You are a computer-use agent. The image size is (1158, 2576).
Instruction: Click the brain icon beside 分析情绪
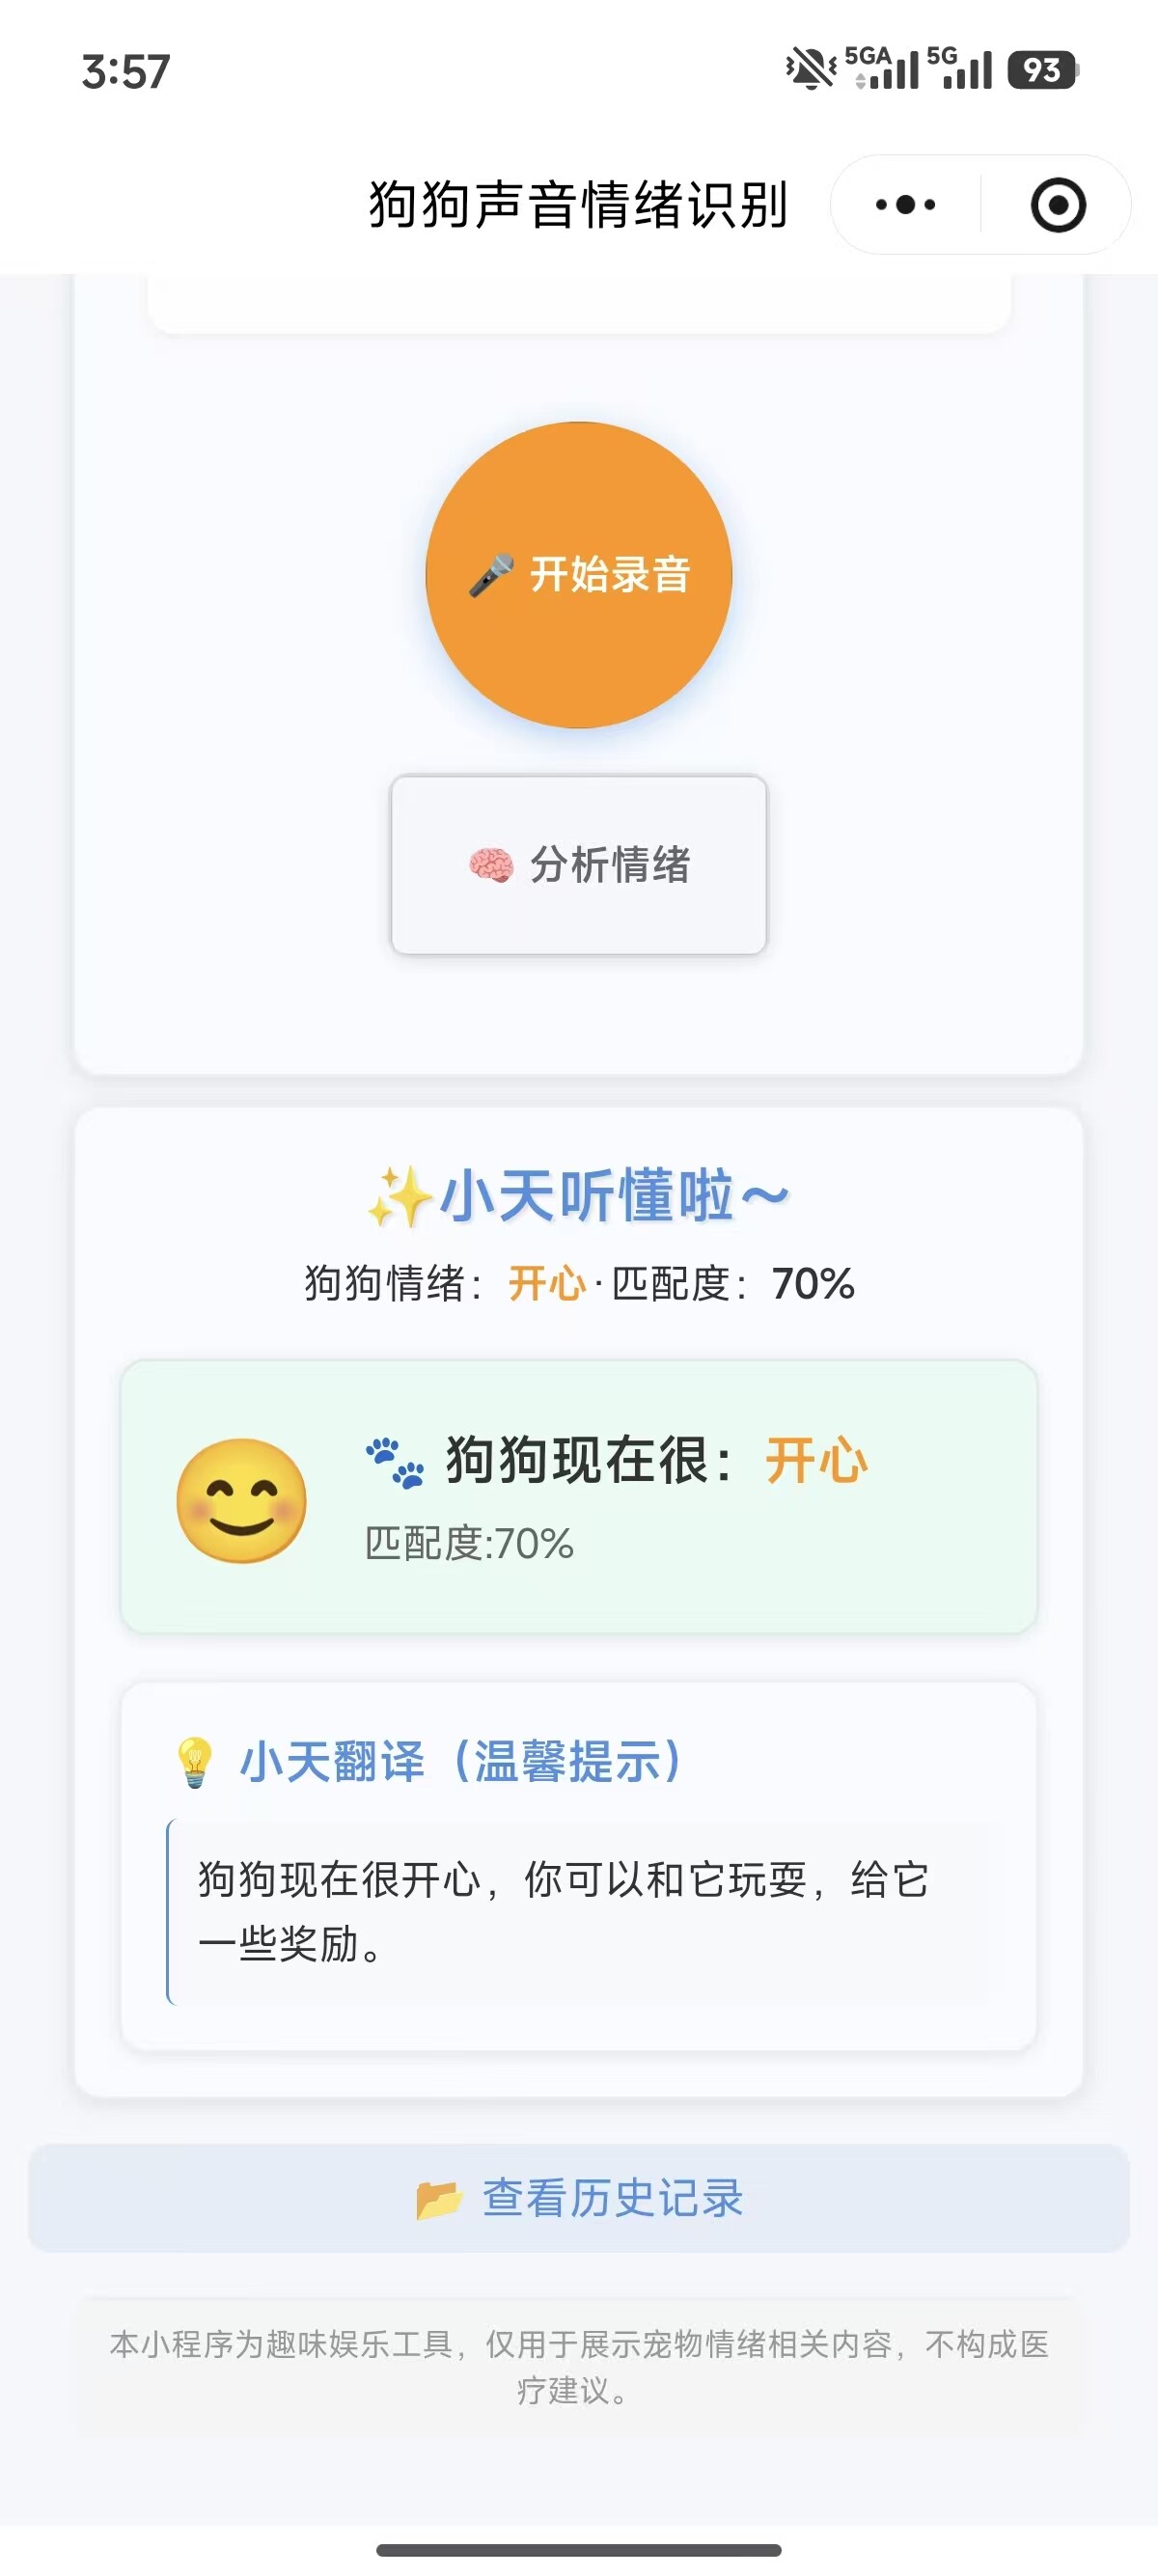click(x=491, y=865)
